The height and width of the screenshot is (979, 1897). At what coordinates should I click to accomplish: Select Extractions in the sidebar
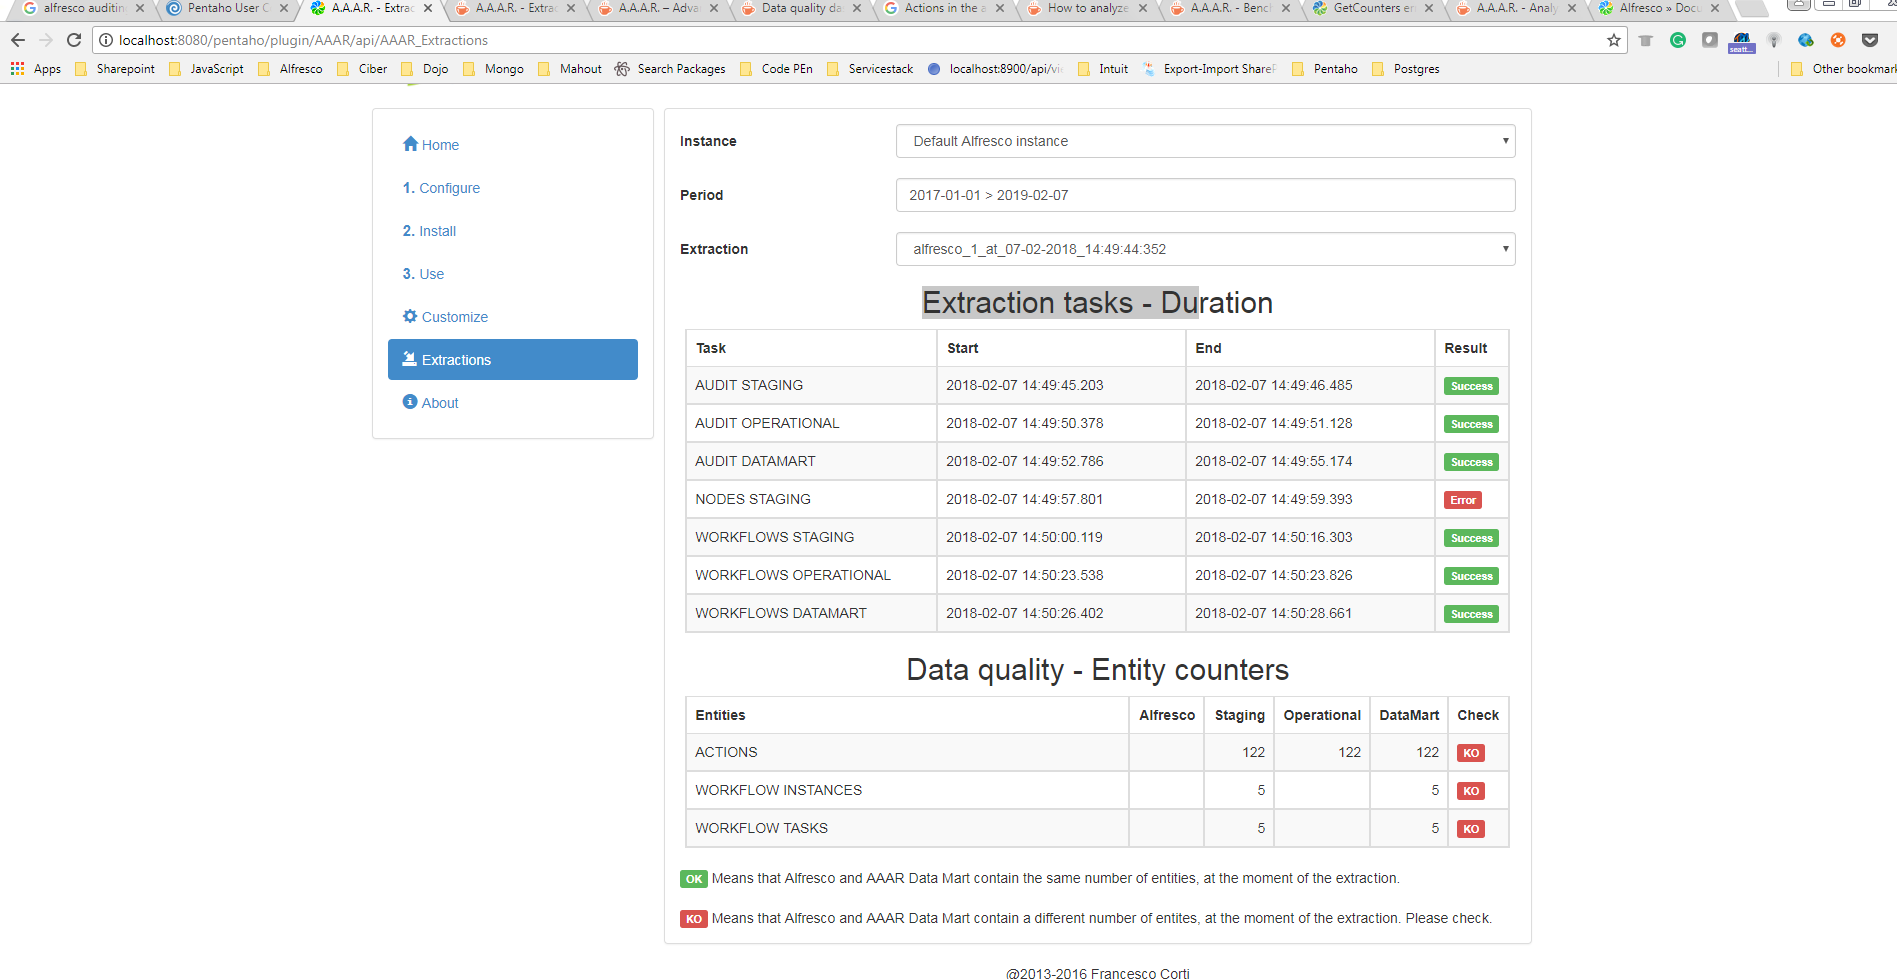point(513,360)
